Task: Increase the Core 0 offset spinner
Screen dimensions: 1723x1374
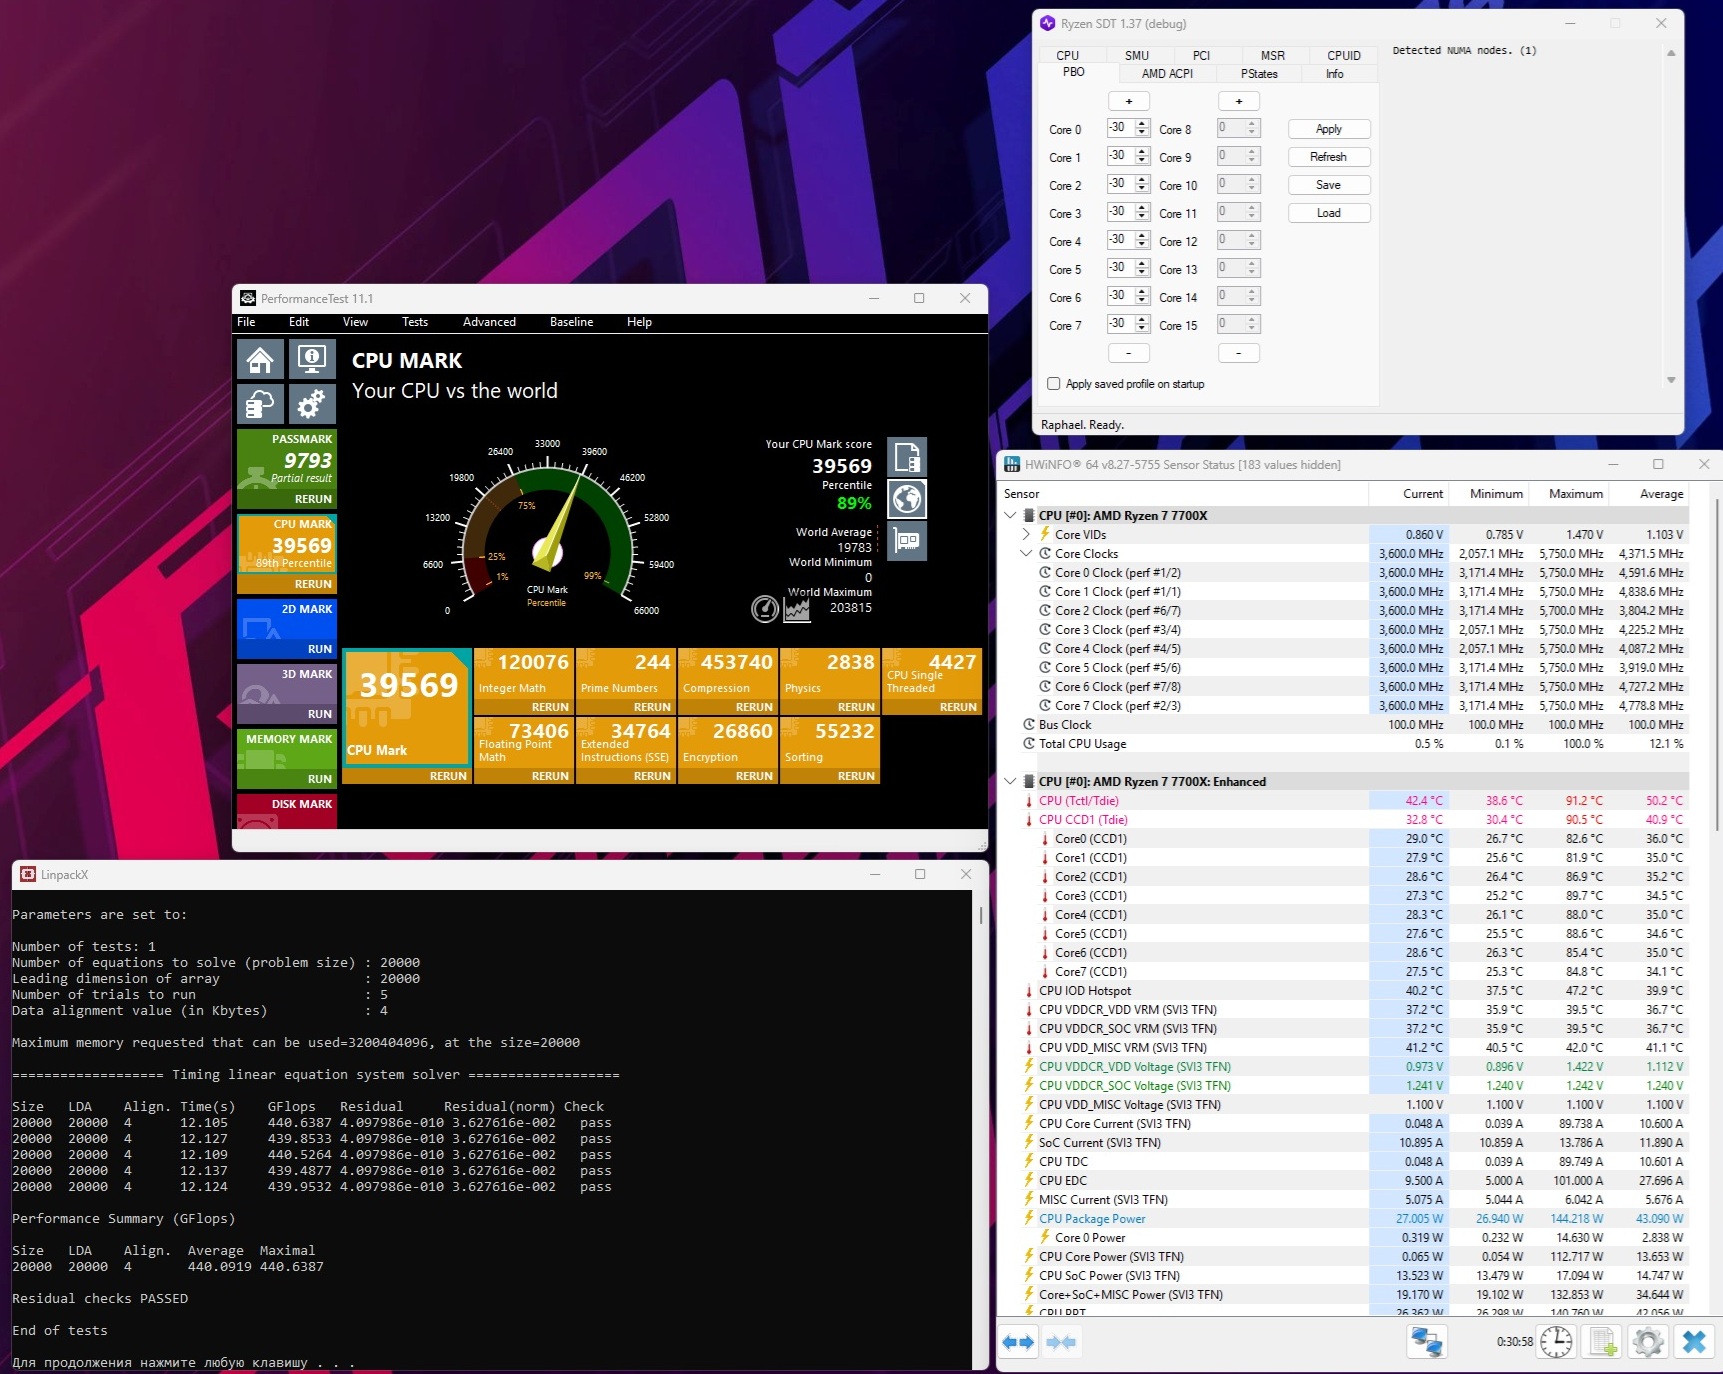Action: pos(1142,124)
